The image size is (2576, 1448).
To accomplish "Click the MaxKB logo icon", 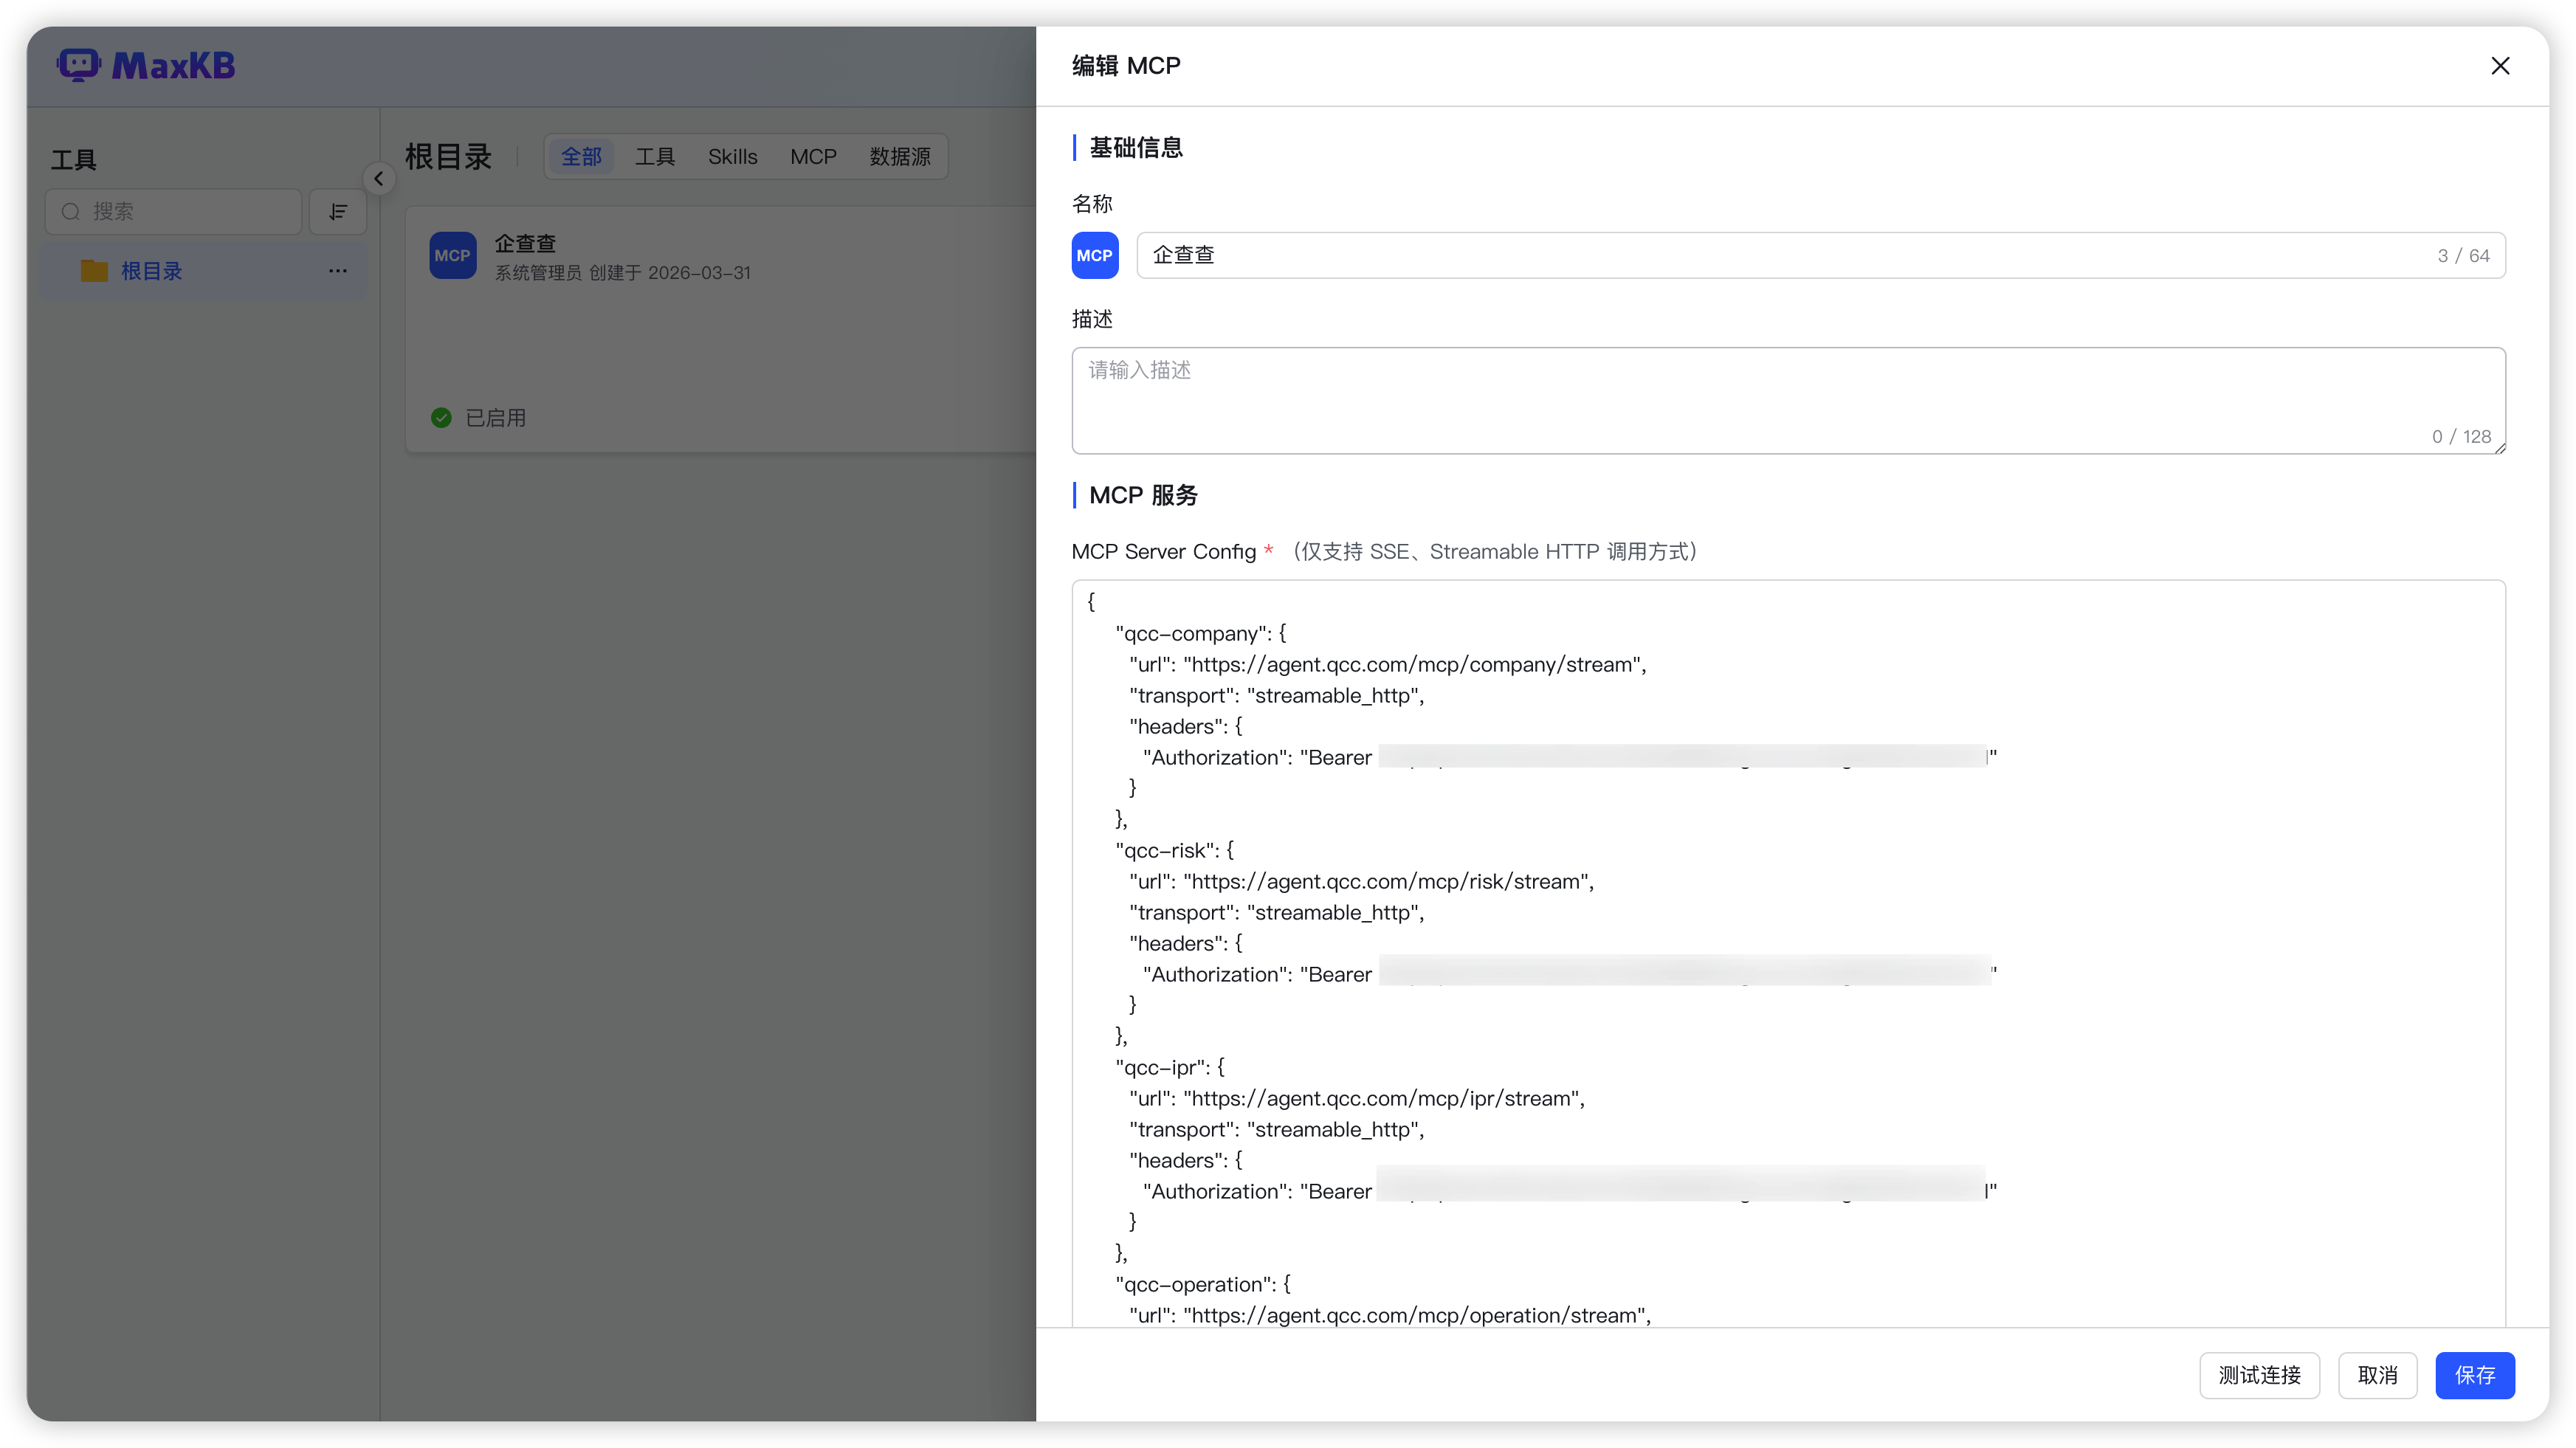I will (78, 65).
